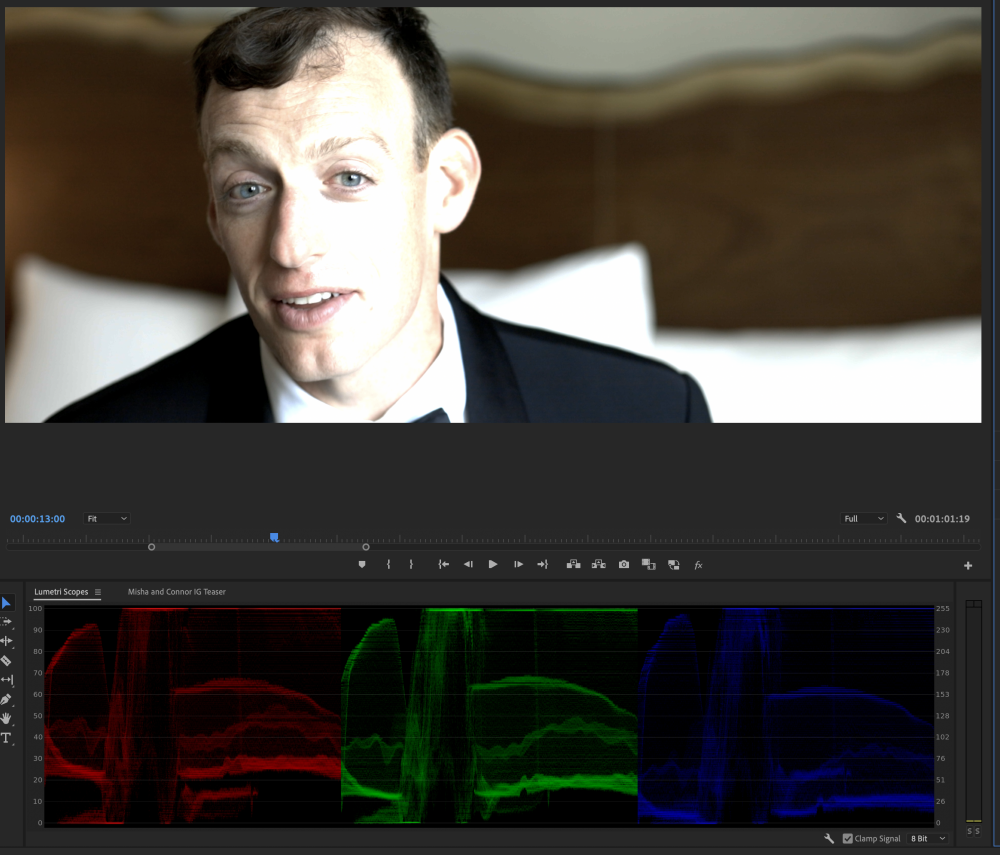1000x855 pixels.
Task: Select the Ripple Edit tool
Action: pyautogui.click(x=6, y=641)
